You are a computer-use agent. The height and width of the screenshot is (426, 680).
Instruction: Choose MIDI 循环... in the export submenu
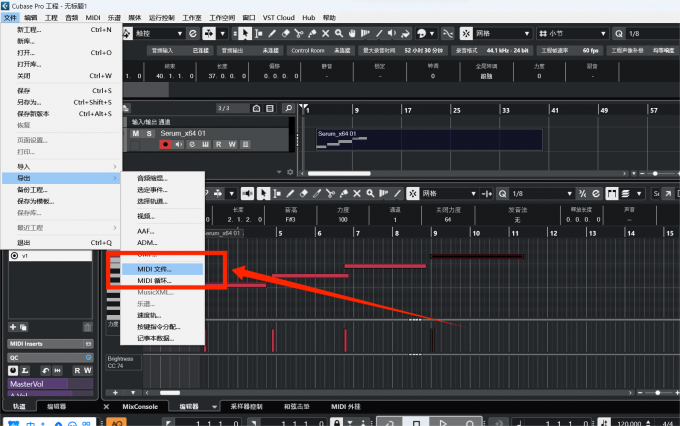click(x=162, y=281)
